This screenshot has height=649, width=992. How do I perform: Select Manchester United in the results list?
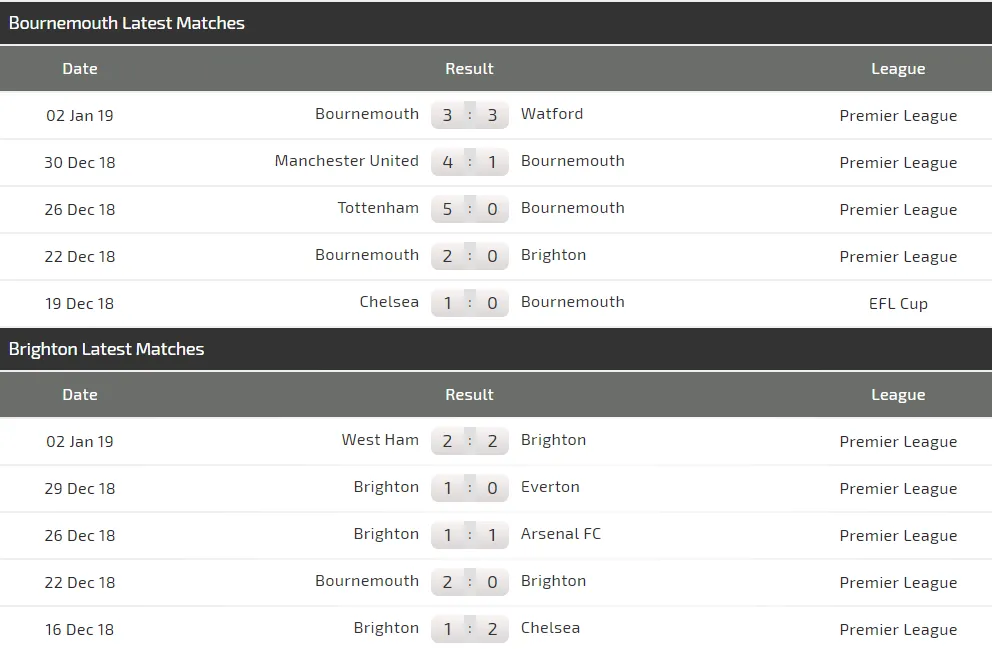point(347,161)
